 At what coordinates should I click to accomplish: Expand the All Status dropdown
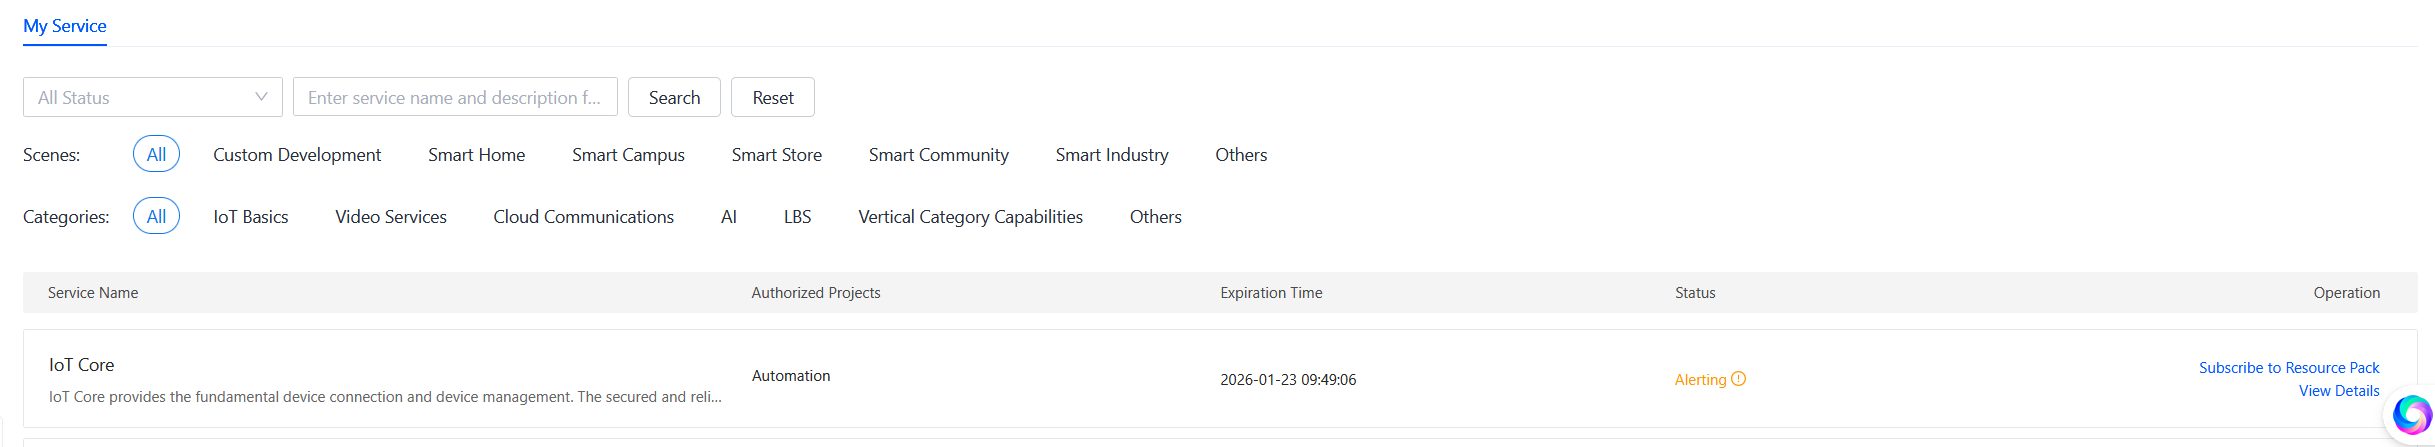152,97
